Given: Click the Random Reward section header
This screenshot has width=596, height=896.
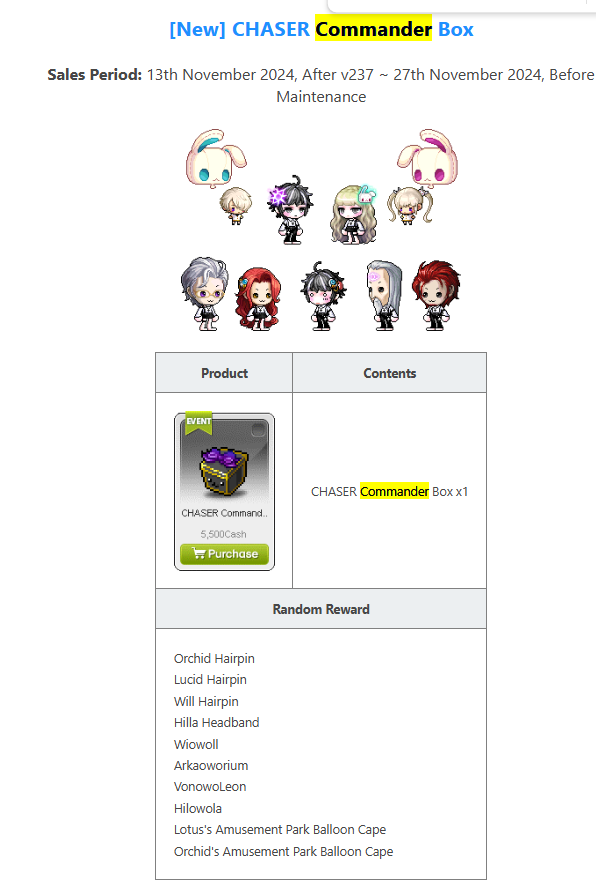Looking at the screenshot, I should pos(321,609).
